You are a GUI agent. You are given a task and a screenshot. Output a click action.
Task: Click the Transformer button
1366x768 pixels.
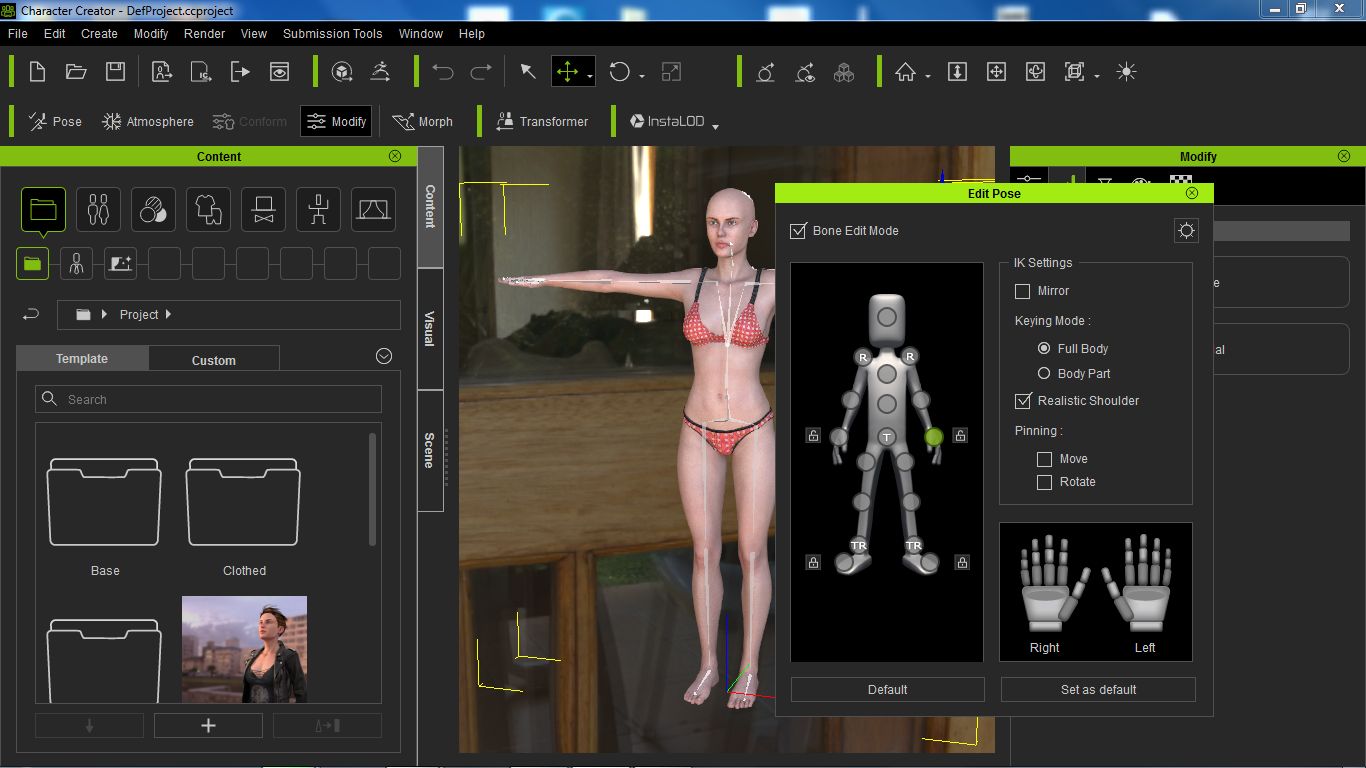click(542, 121)
